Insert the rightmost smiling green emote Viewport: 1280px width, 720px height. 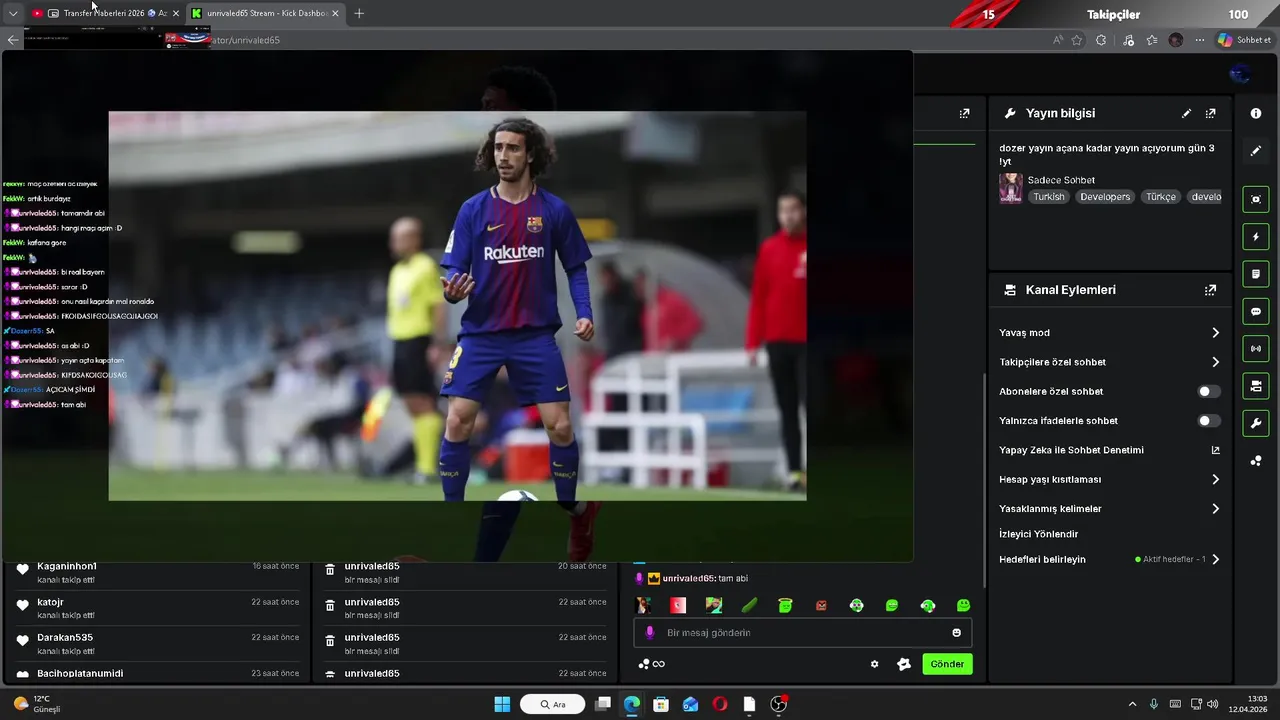coord(963,605)
